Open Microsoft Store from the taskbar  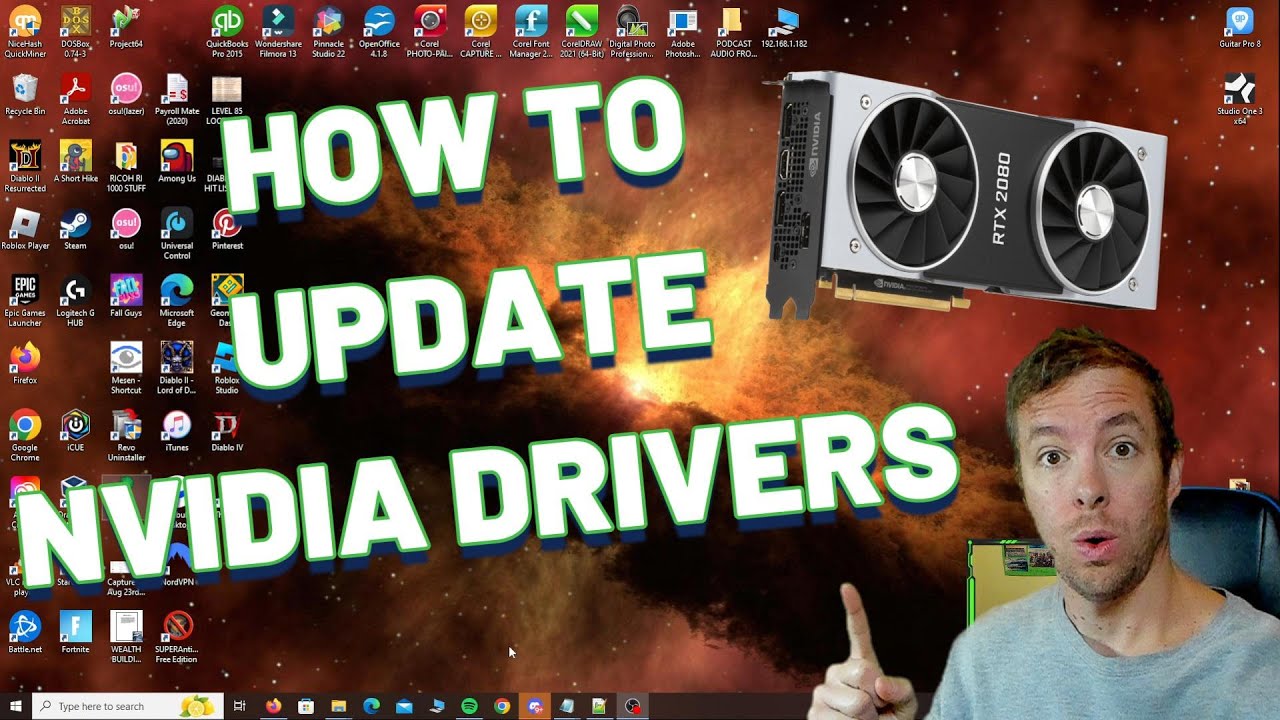[x=306, y=706]
